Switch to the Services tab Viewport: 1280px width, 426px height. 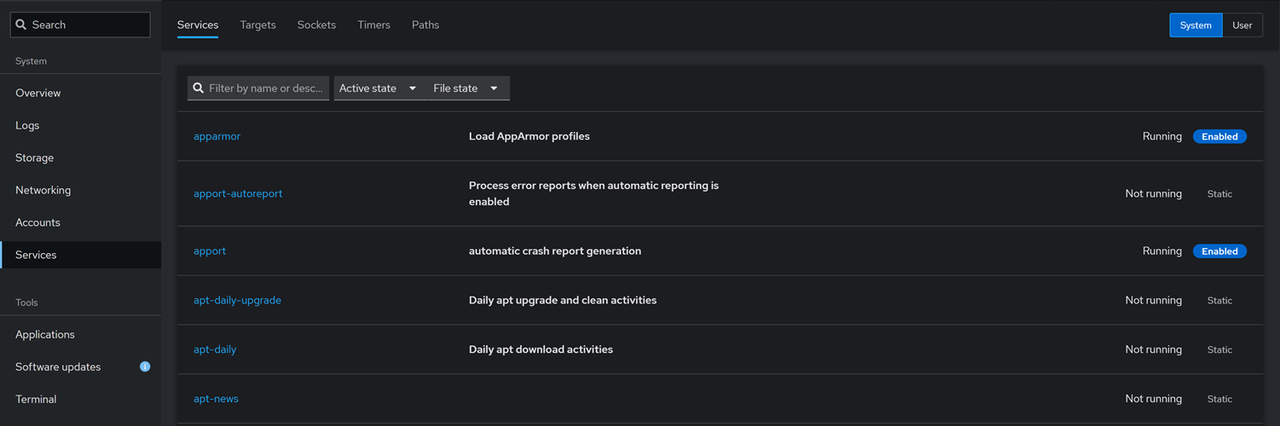pyautogui.click(x=198, y=25)
